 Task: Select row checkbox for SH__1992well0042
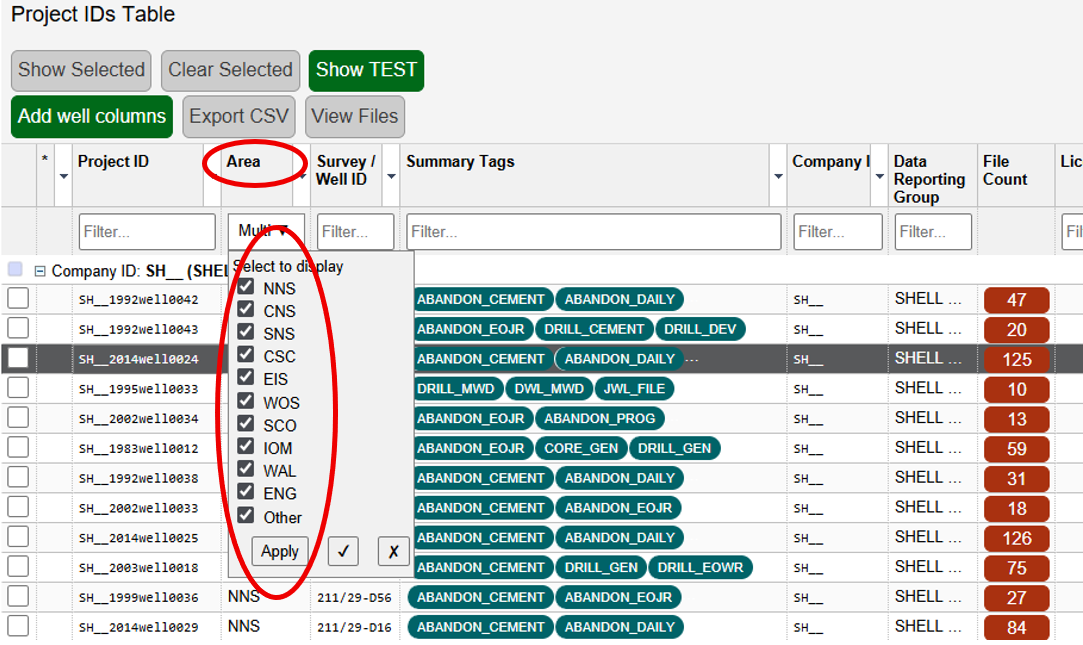tap(18, 299)
